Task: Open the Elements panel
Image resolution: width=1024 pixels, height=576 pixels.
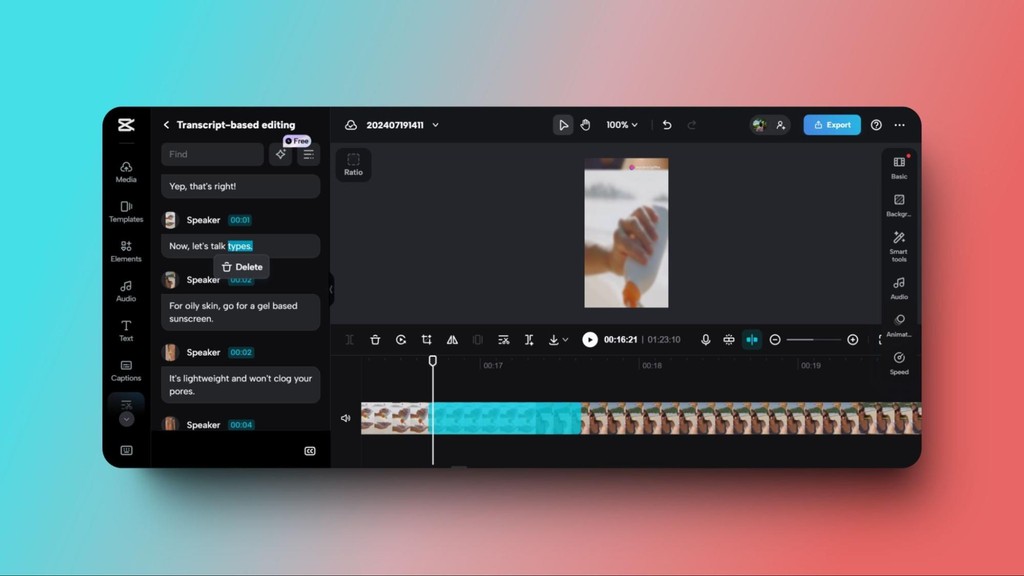Action: [125, 252]
